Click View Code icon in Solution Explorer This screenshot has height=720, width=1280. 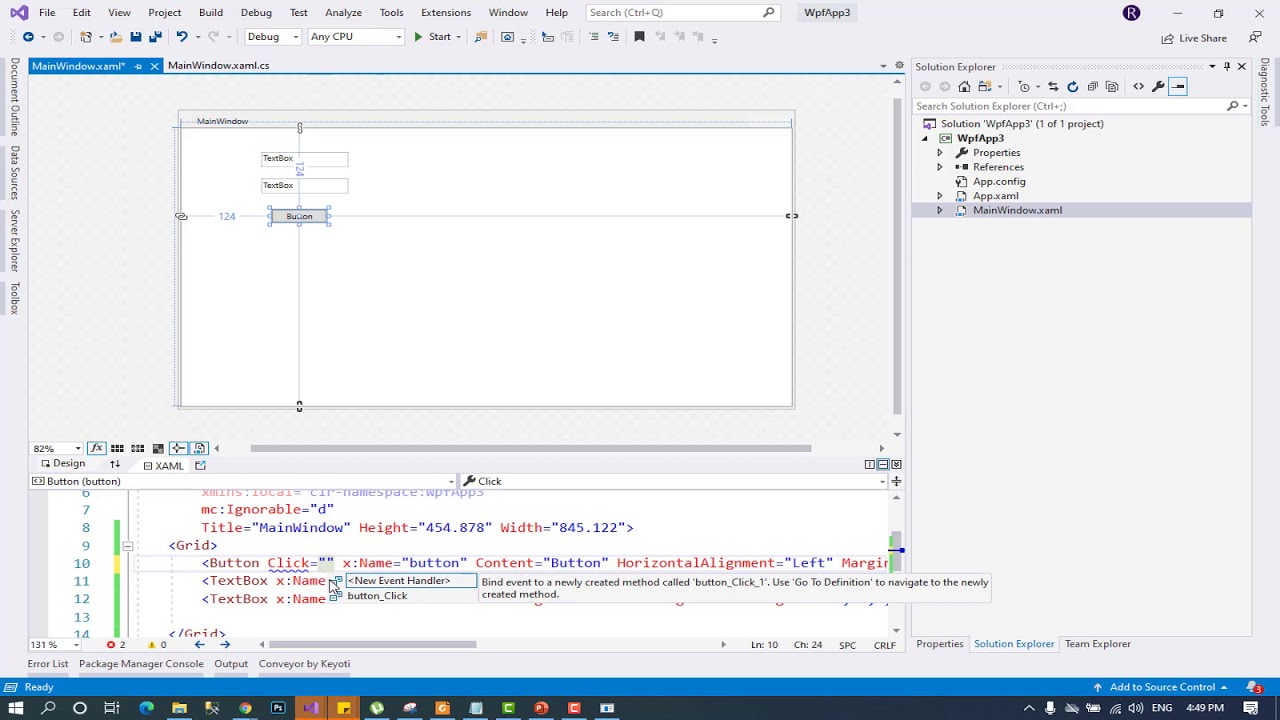pyautogui.click(x=1138, y=87)
